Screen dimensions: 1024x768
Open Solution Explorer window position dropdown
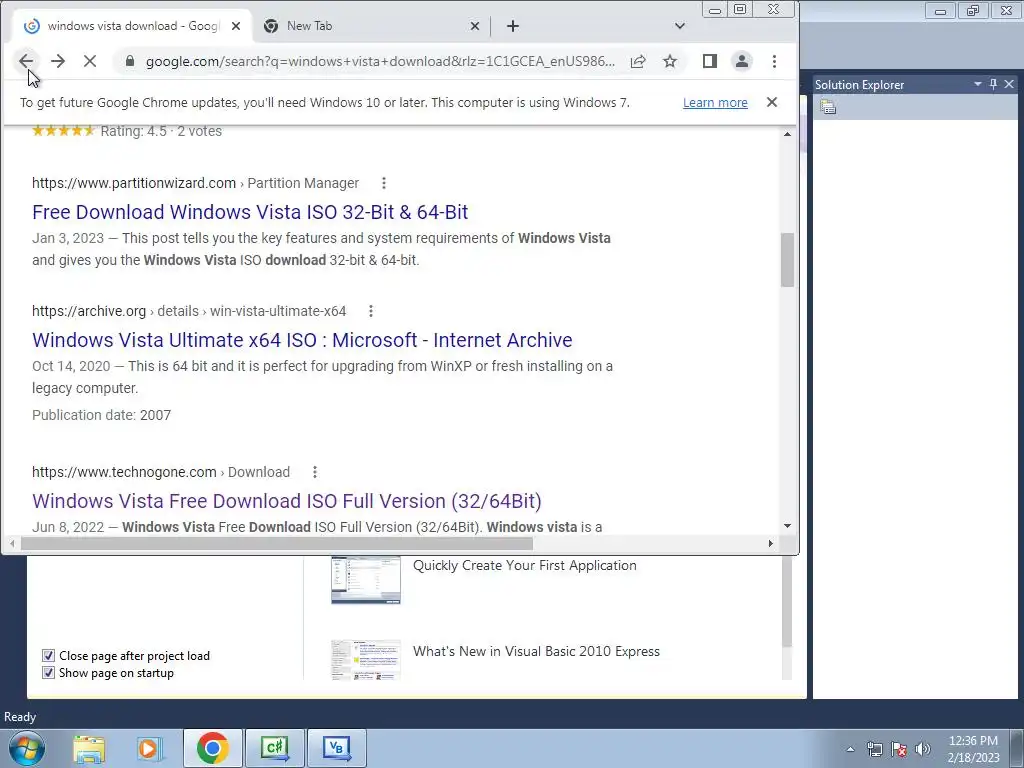pos(978,84)
